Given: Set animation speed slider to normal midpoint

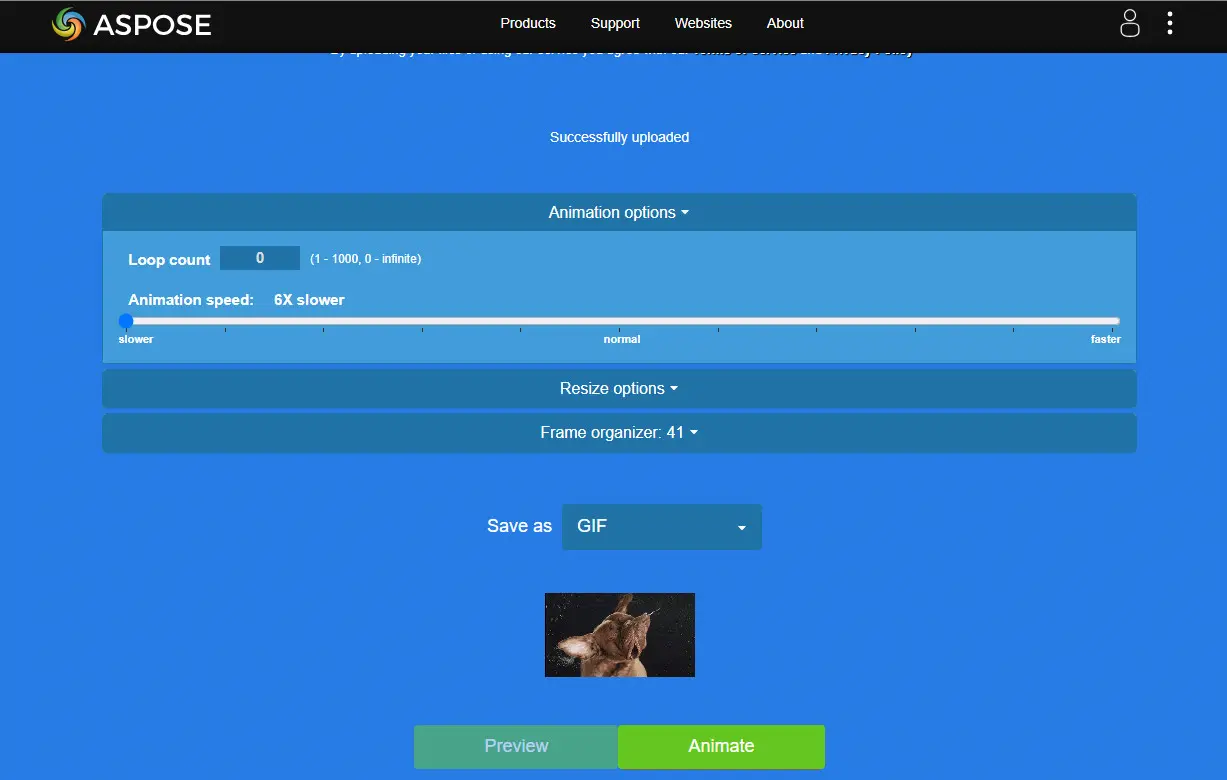Looking at the screenshot, I should [x=620, y=321].
